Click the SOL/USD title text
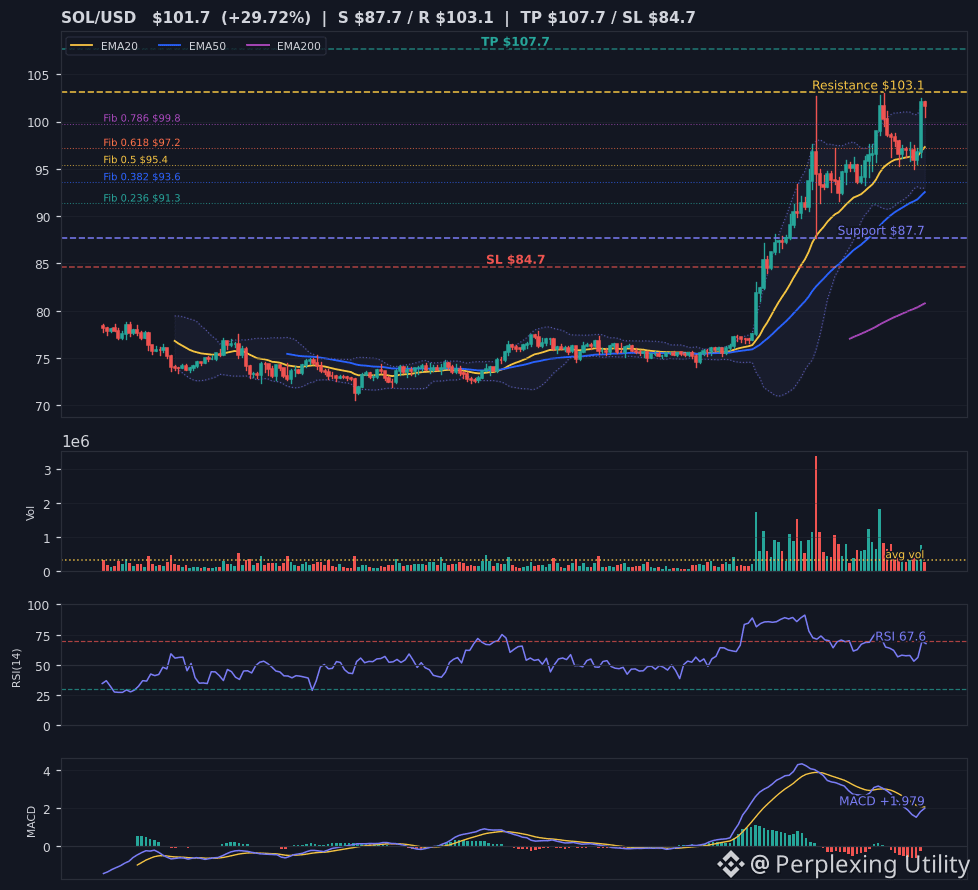Image resolution: width=978 pixels, height=890 pixels. [99, 17]
